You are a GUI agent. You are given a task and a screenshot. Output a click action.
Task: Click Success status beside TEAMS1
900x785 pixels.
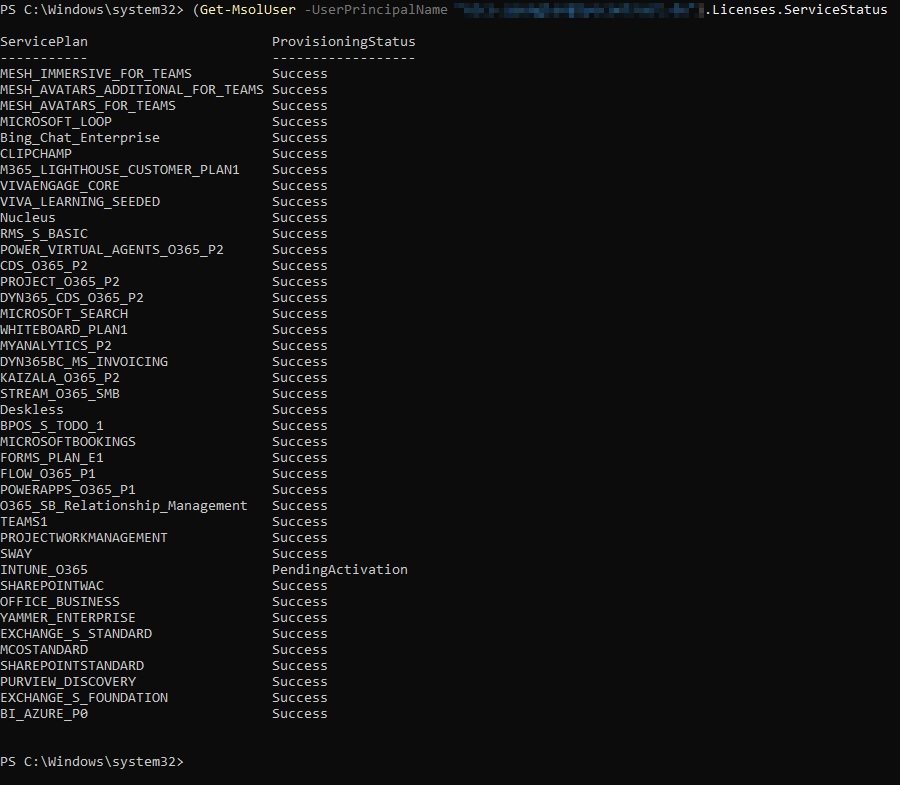click(x=300, y=522)
